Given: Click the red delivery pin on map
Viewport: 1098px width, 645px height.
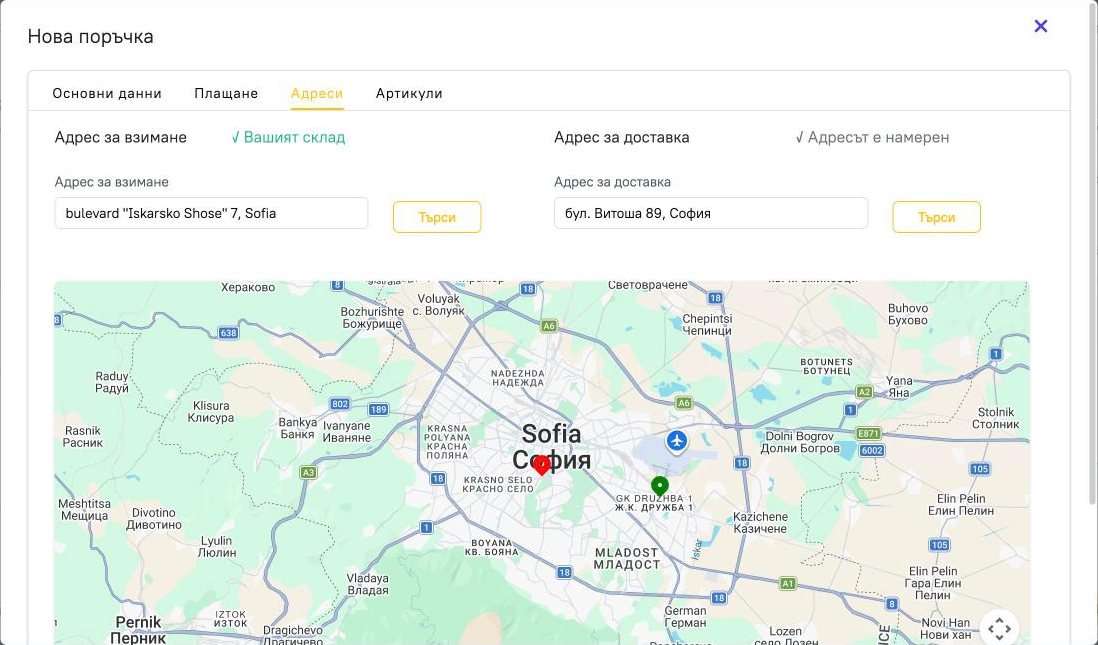Looking at the screenshot, I should pyautogui.click(x=541, y=465).
